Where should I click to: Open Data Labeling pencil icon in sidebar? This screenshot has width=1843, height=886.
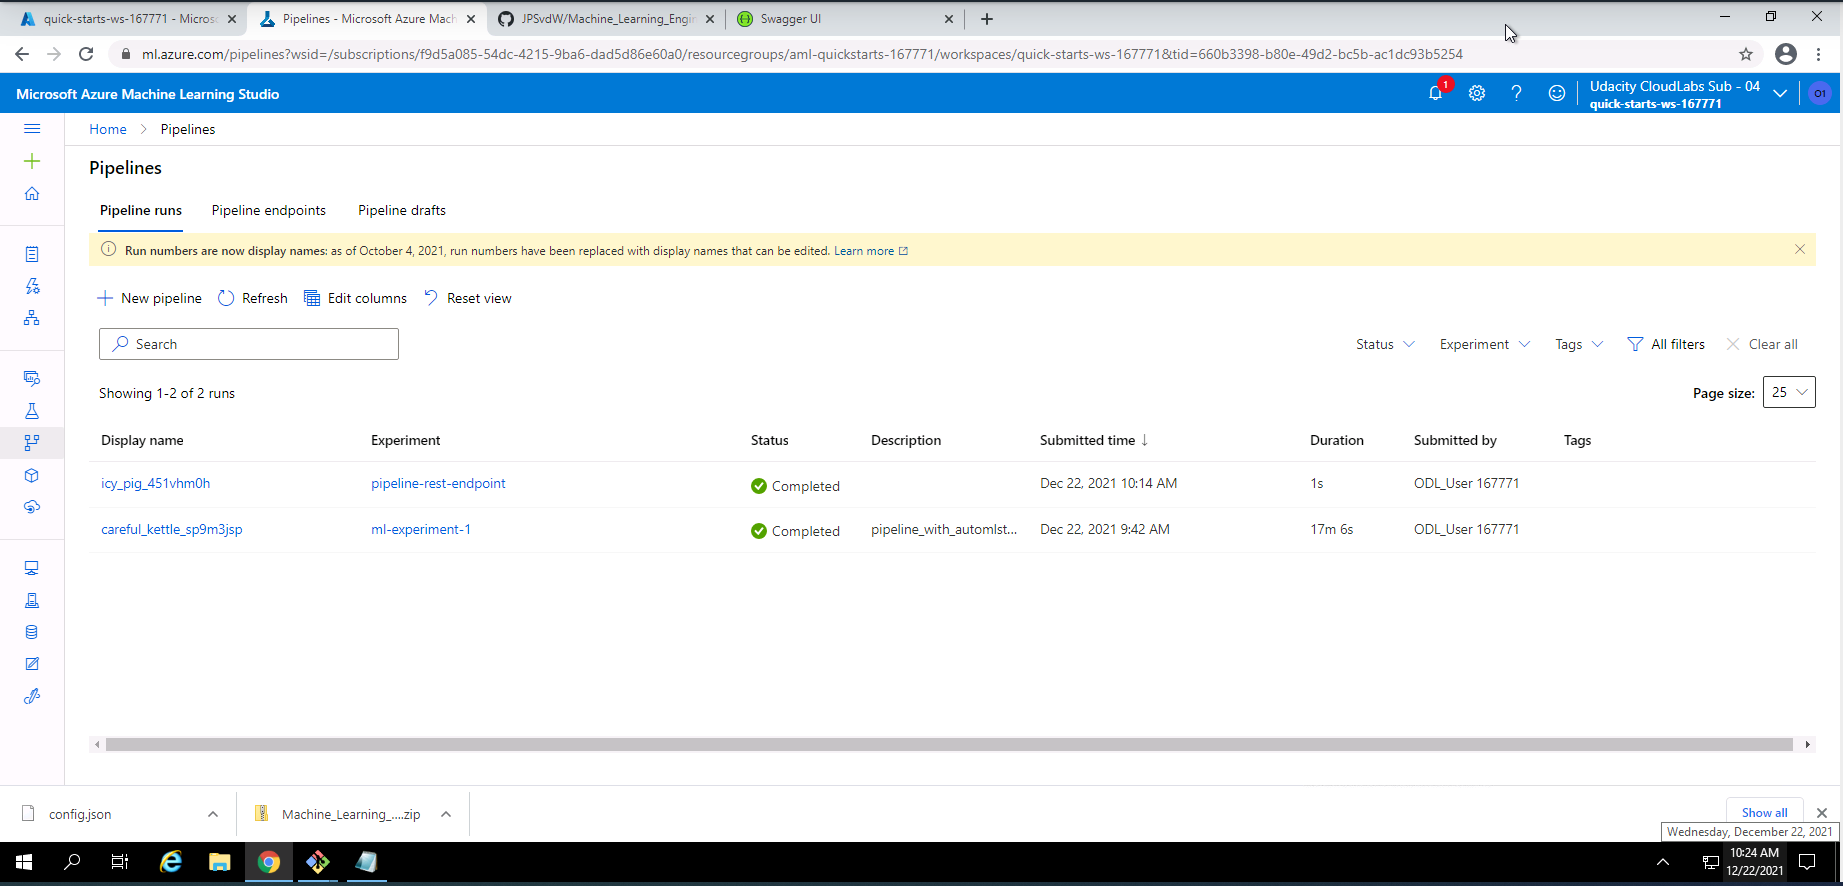[x=32, y=664]
